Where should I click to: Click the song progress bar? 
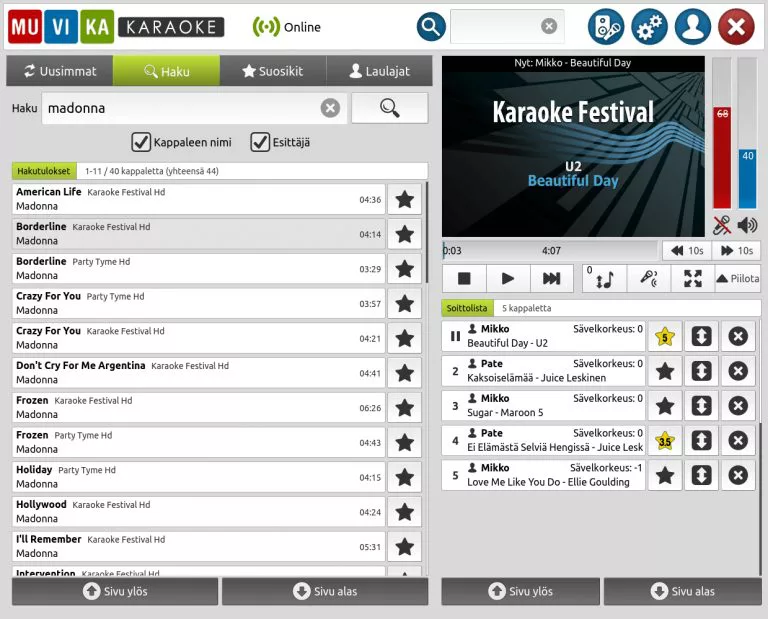click(x=550, y=251)
